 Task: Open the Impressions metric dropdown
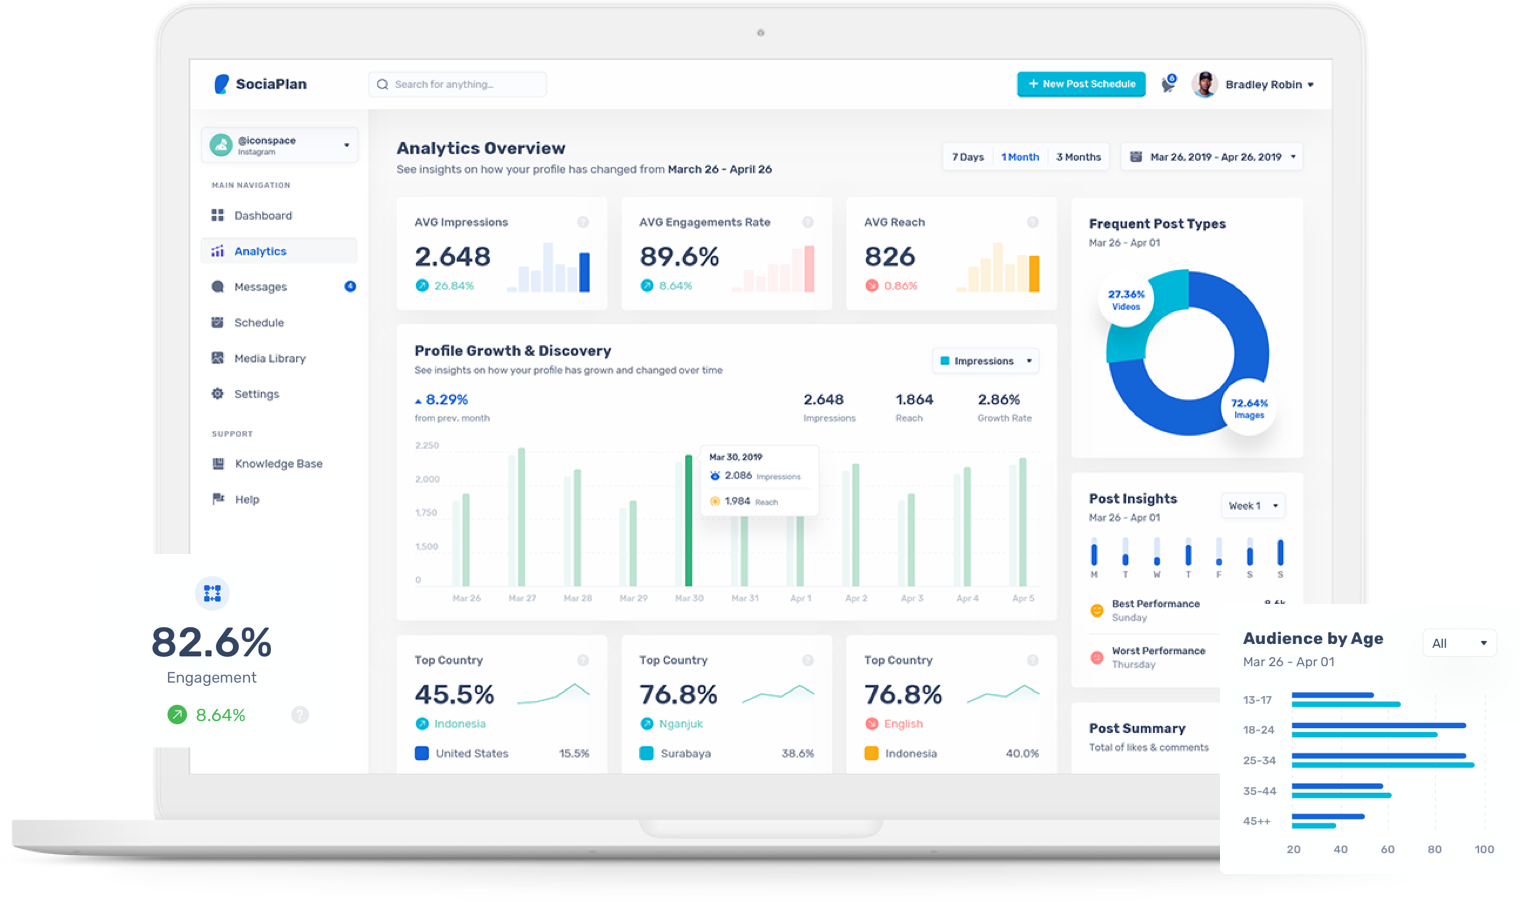[985, 361]
